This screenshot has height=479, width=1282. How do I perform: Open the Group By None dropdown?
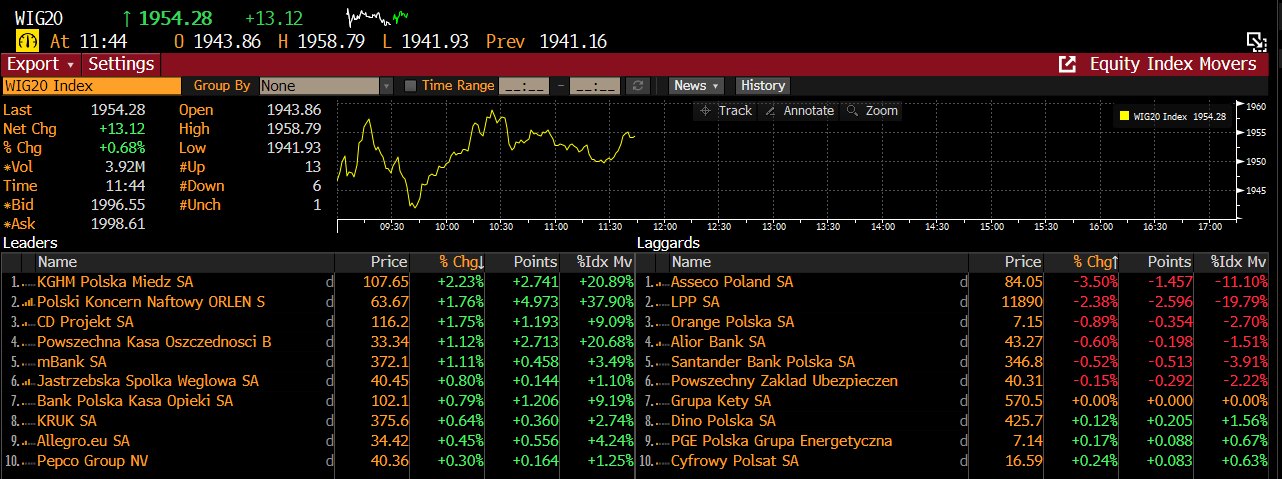pos(327,86)
